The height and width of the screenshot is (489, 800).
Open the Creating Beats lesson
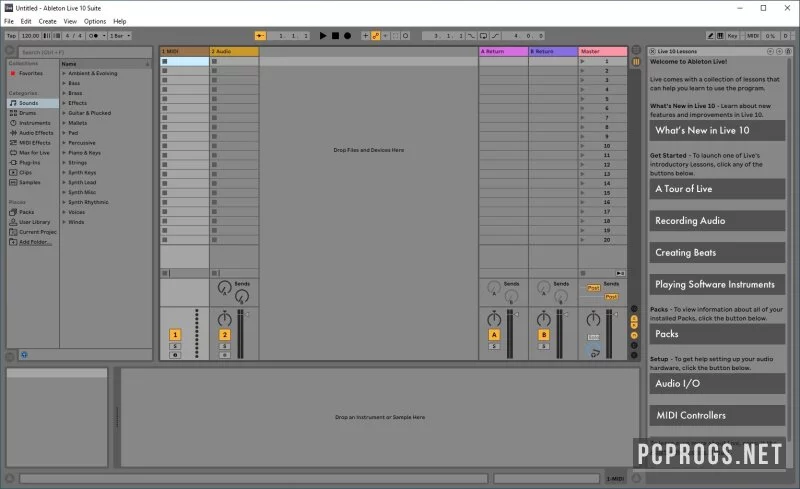click(x=717, y=253)
